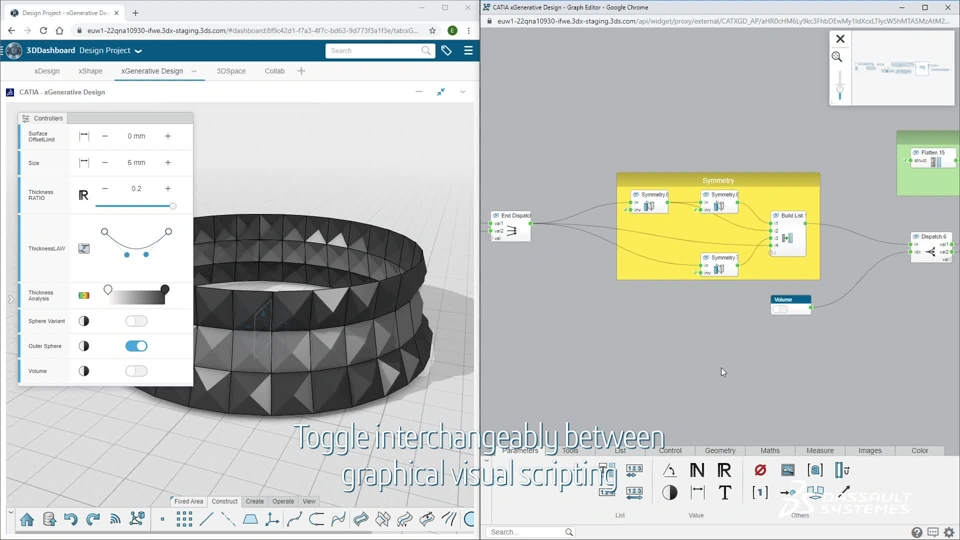Switch to the 3DSpace tab
960x540 pixels.
point(231,71)
